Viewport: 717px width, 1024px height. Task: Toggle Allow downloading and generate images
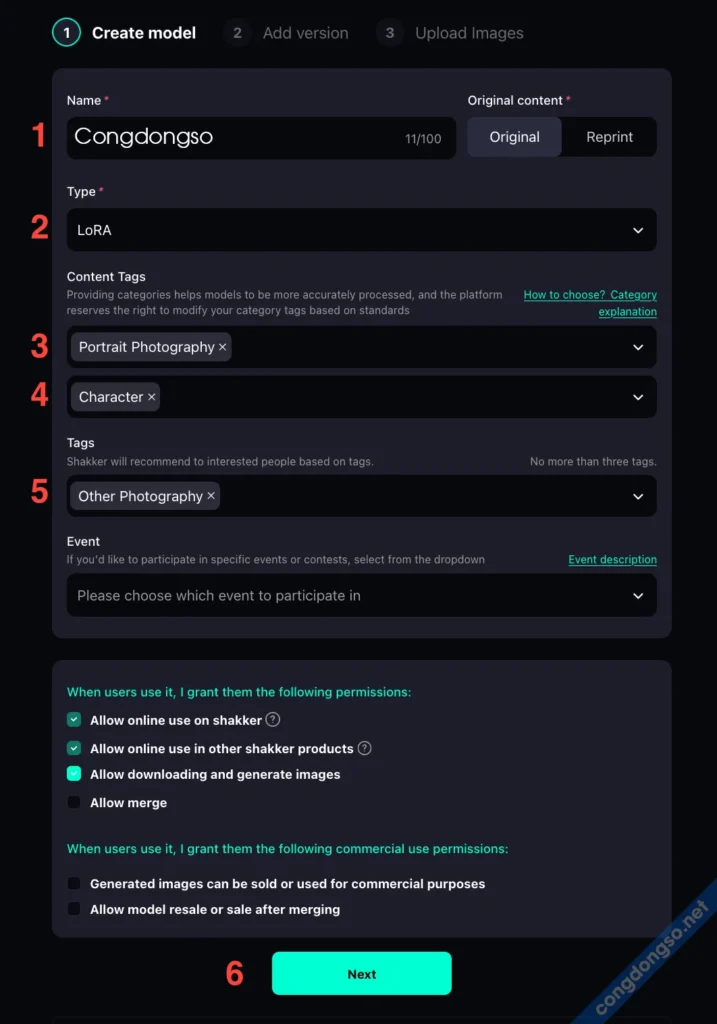coord(74,774)
